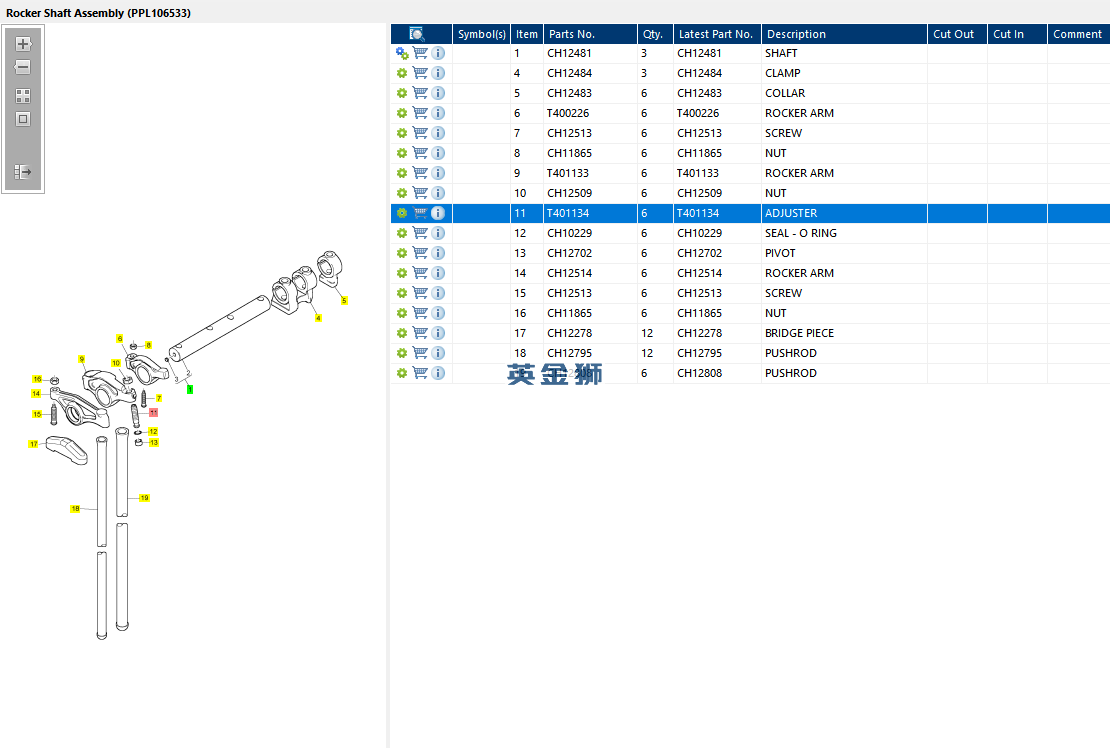
Task: Add ADJUSTER T401134 to cart
Action: 420,213
